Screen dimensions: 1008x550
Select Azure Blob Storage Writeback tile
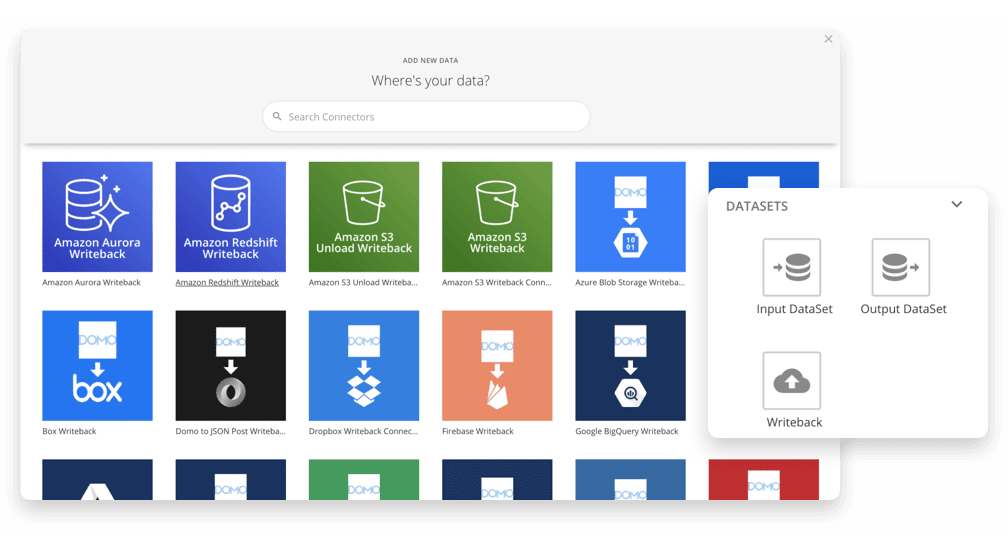point(630,217)
